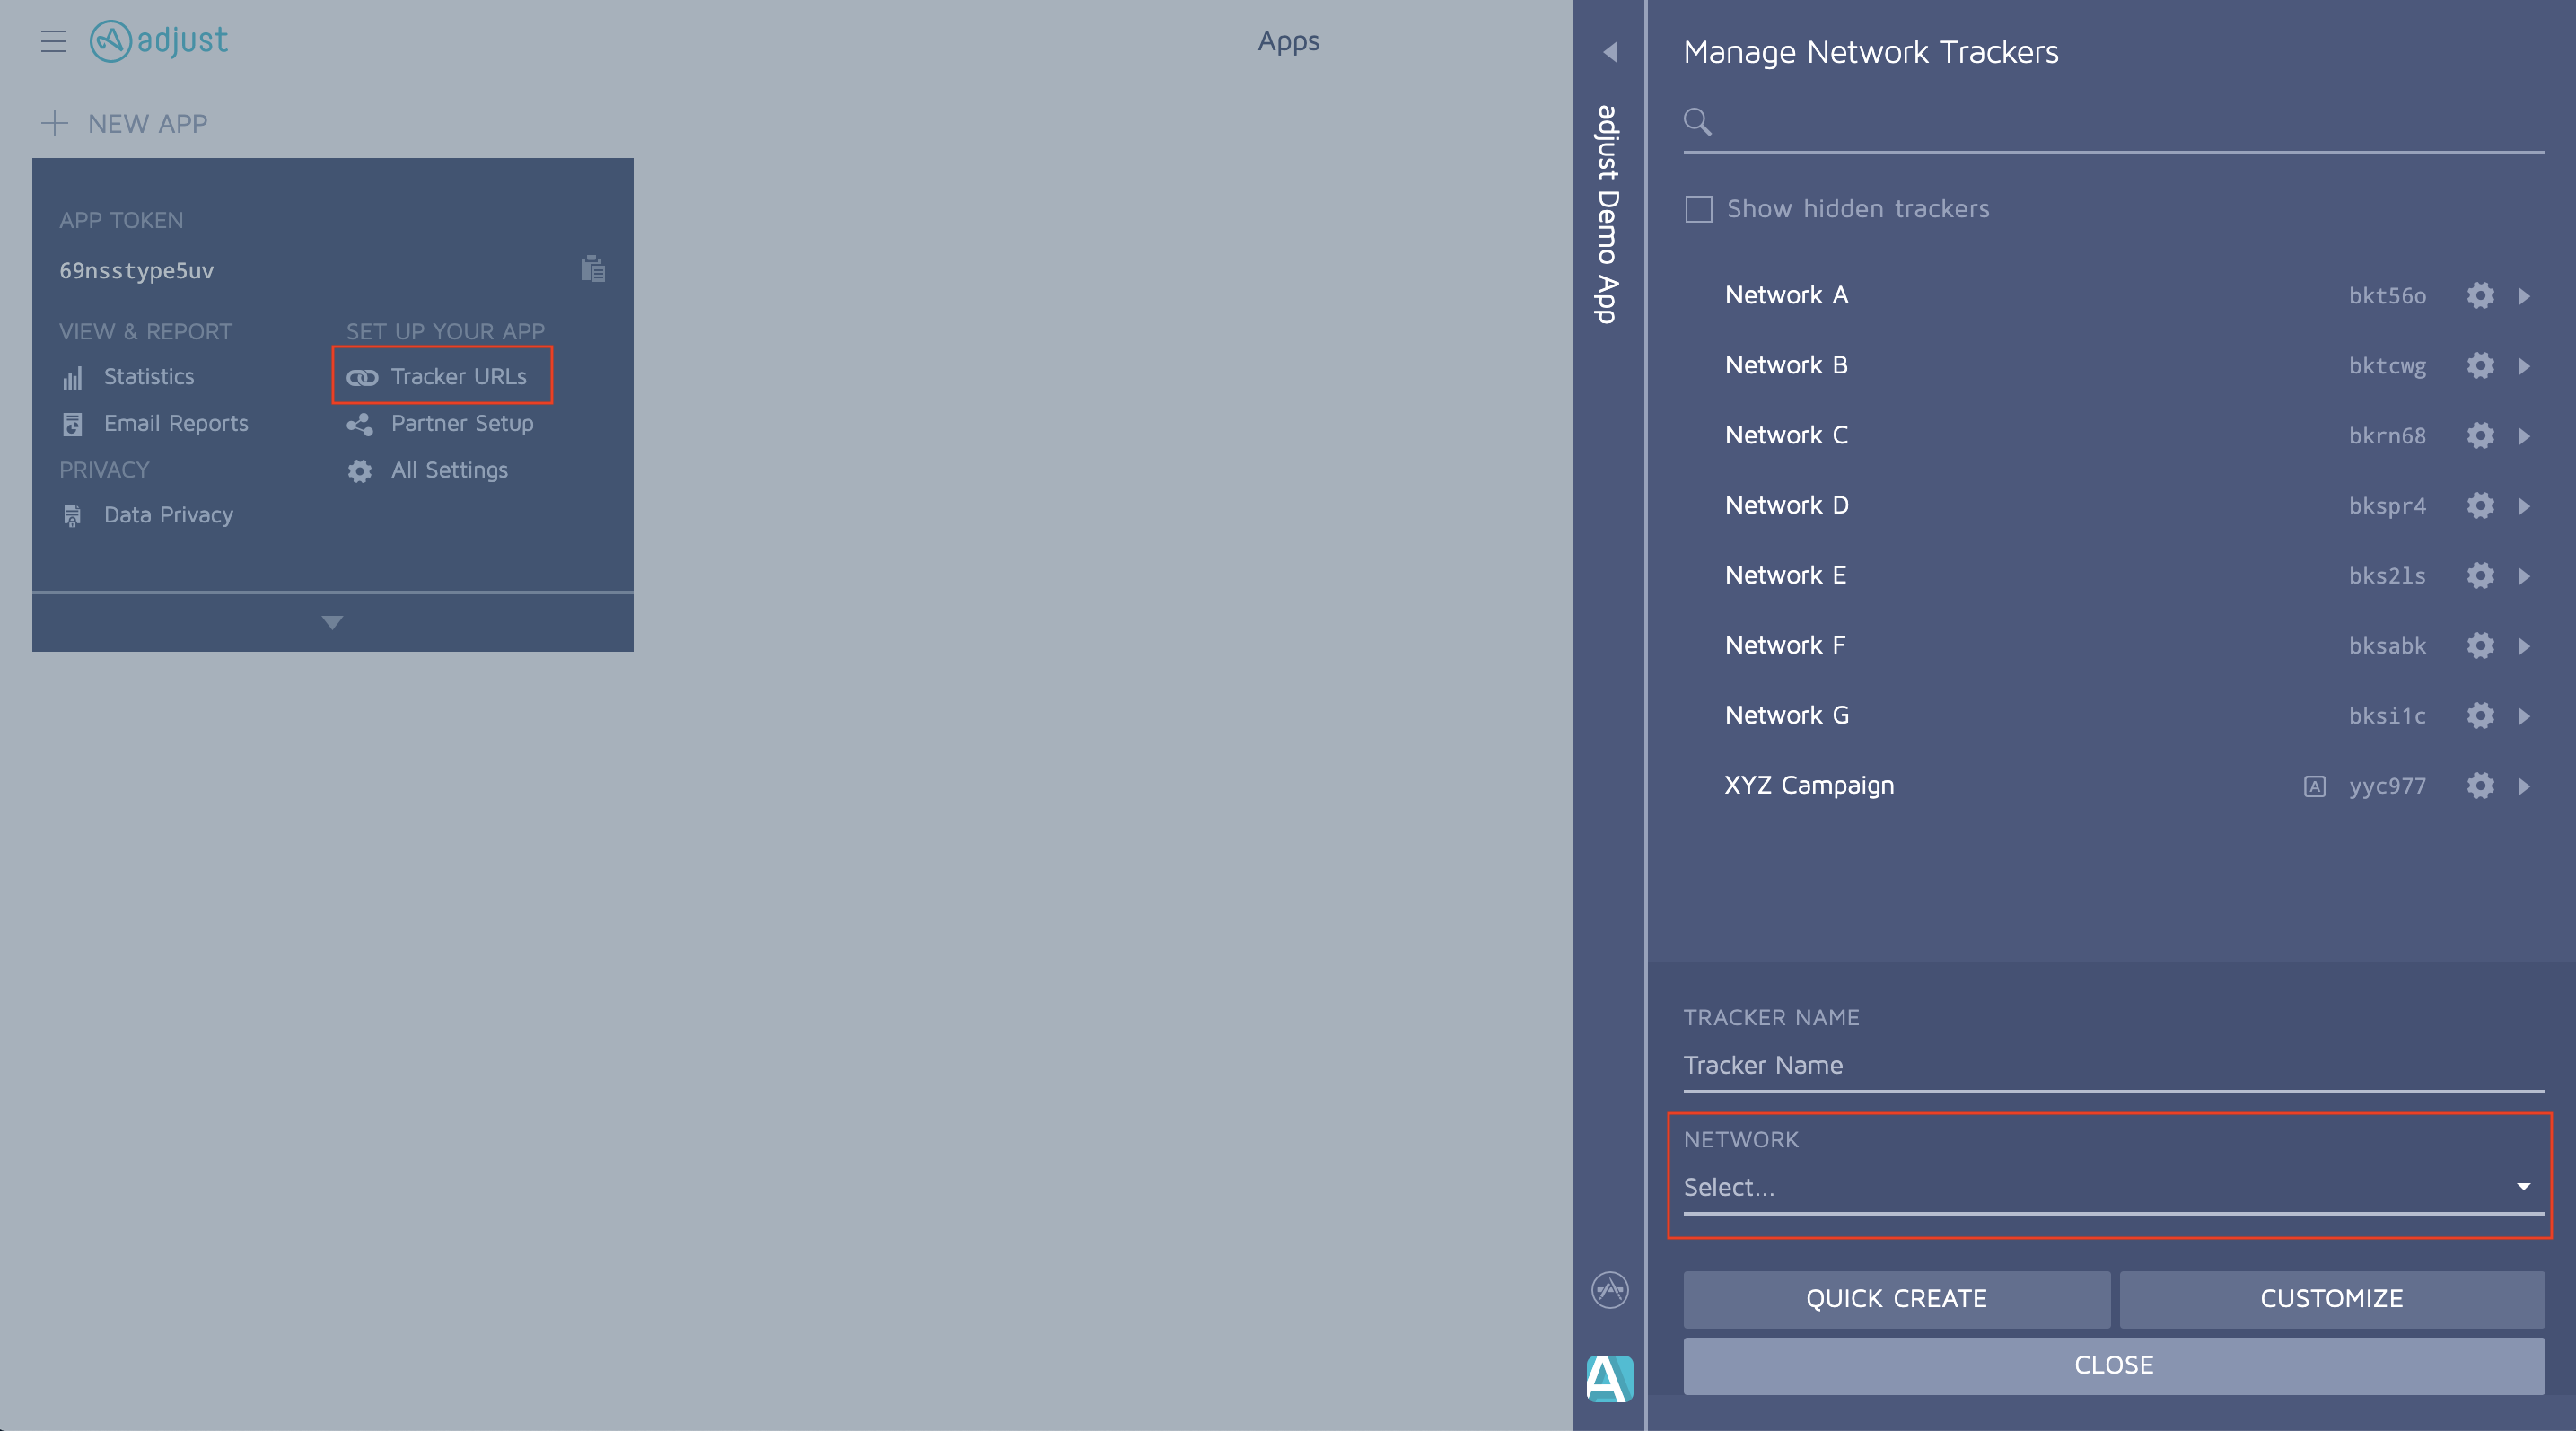Collapse panel with left arrow icon
The image size is (2576, 1431).
pyautogui.click(x=1610, y=52)
